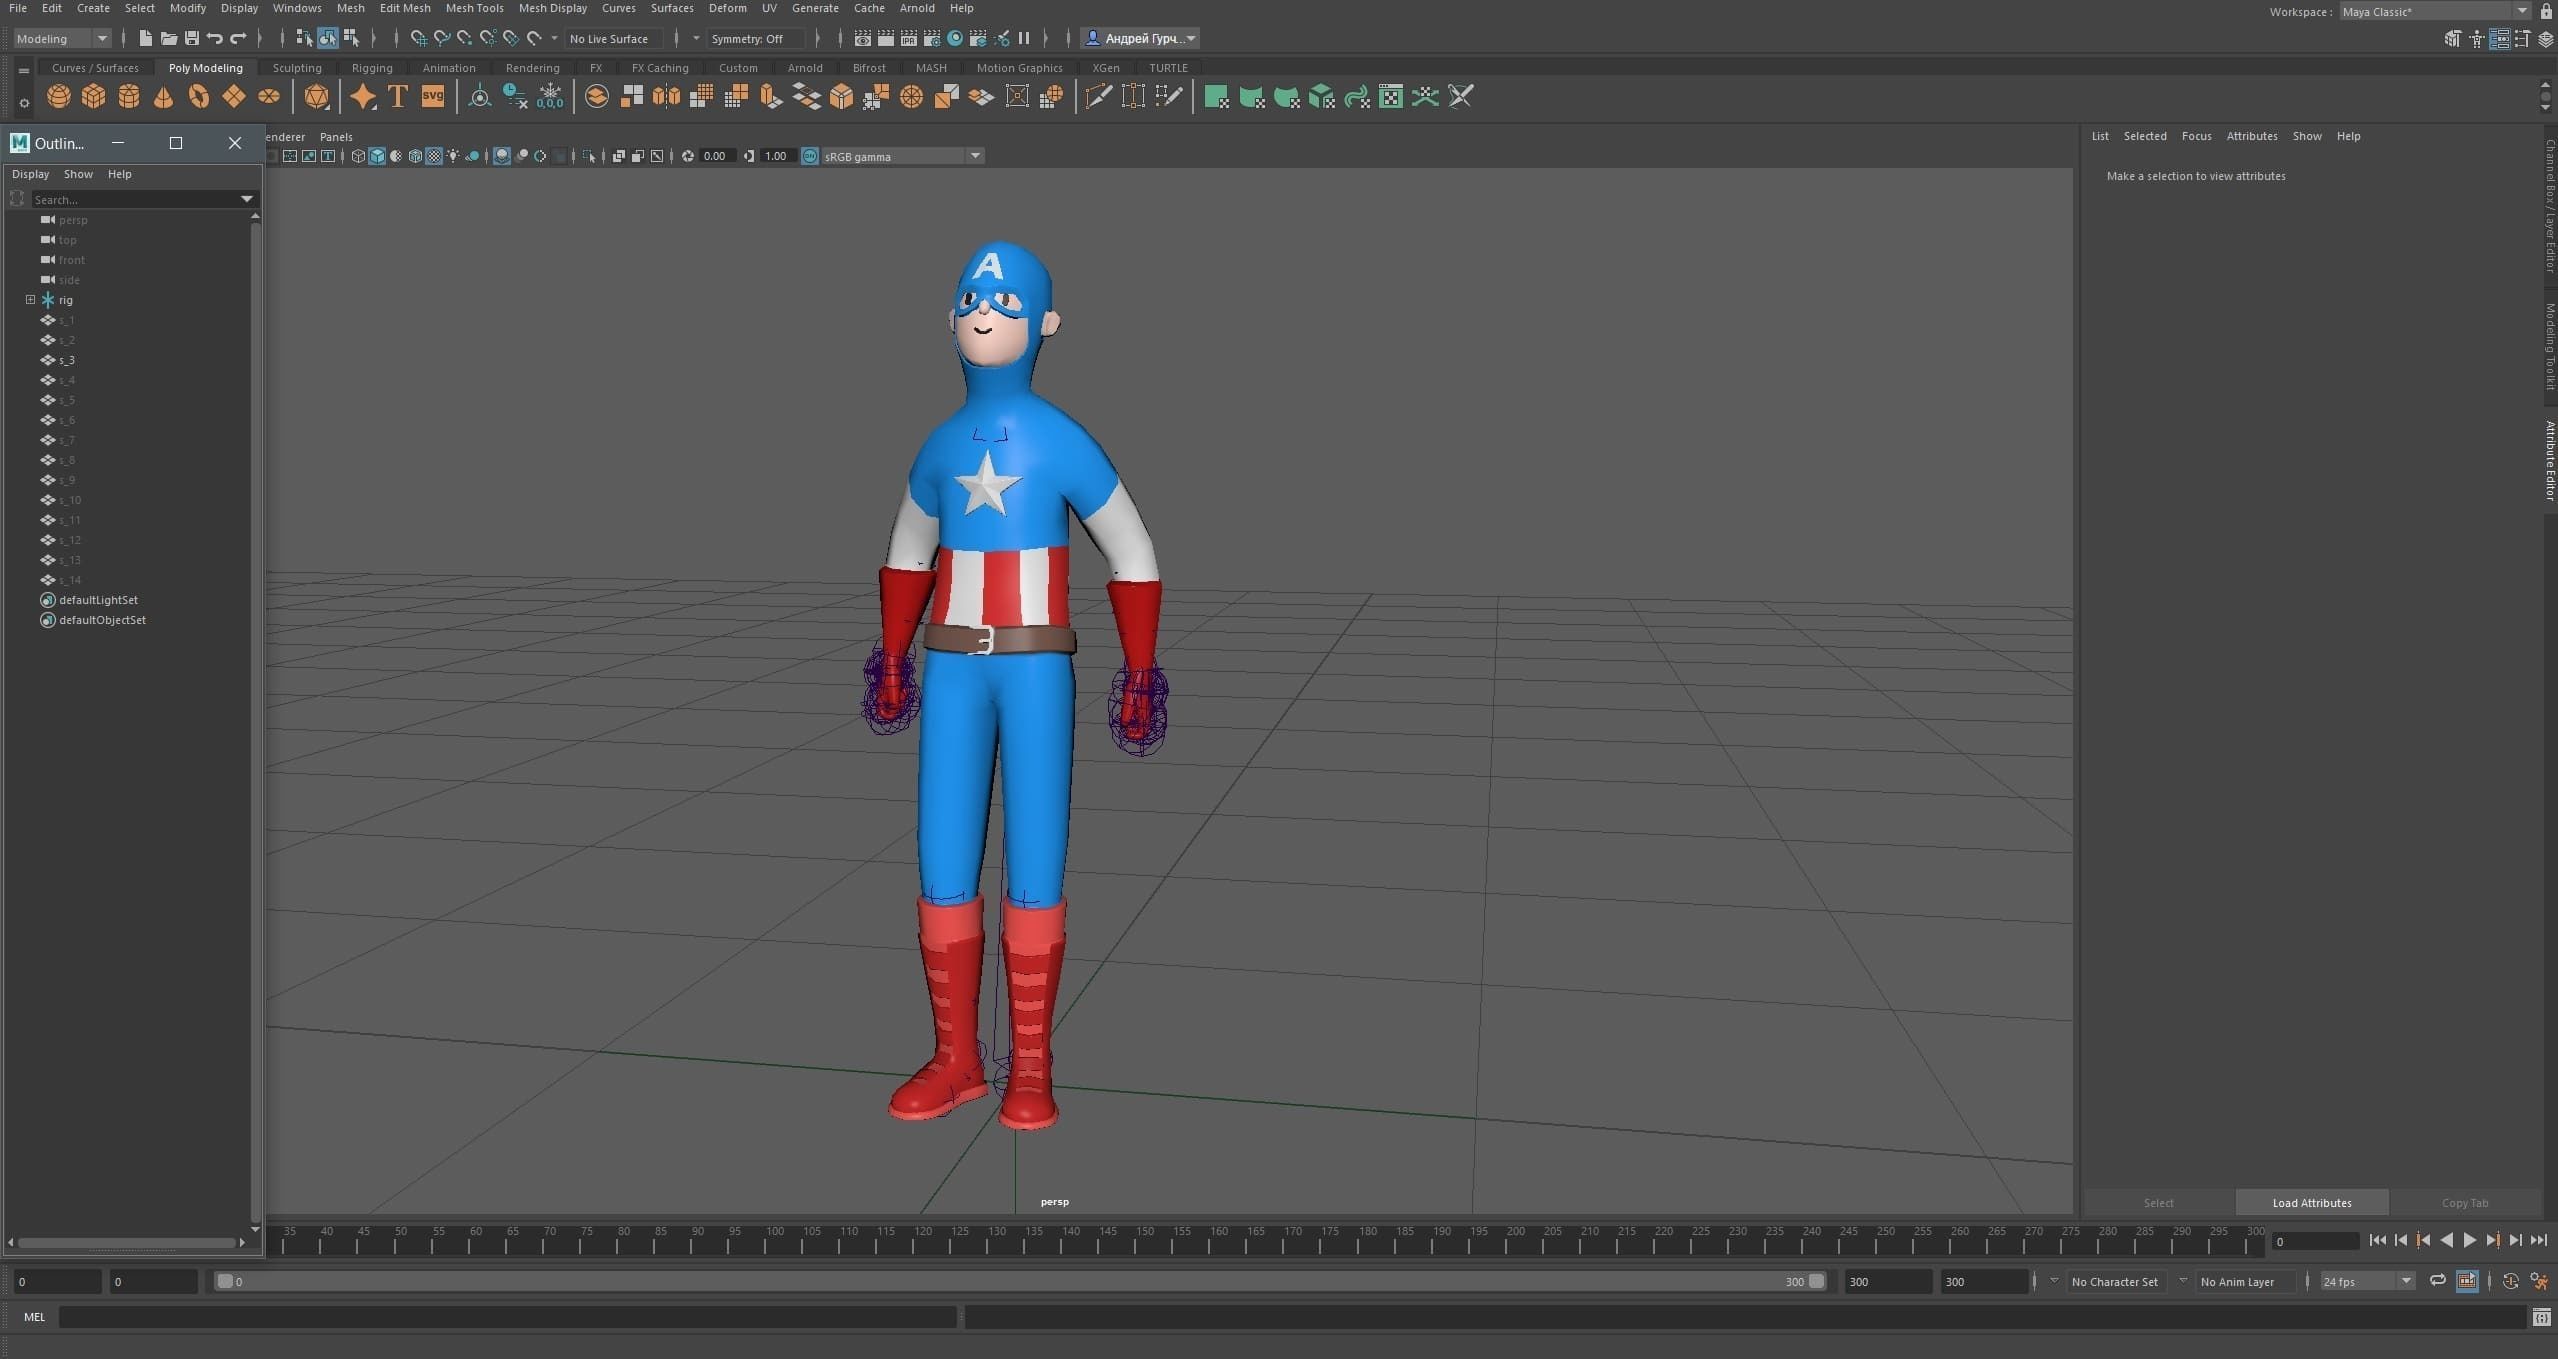Toggle the sRGB gamma color management button

[x=810, y=156]
